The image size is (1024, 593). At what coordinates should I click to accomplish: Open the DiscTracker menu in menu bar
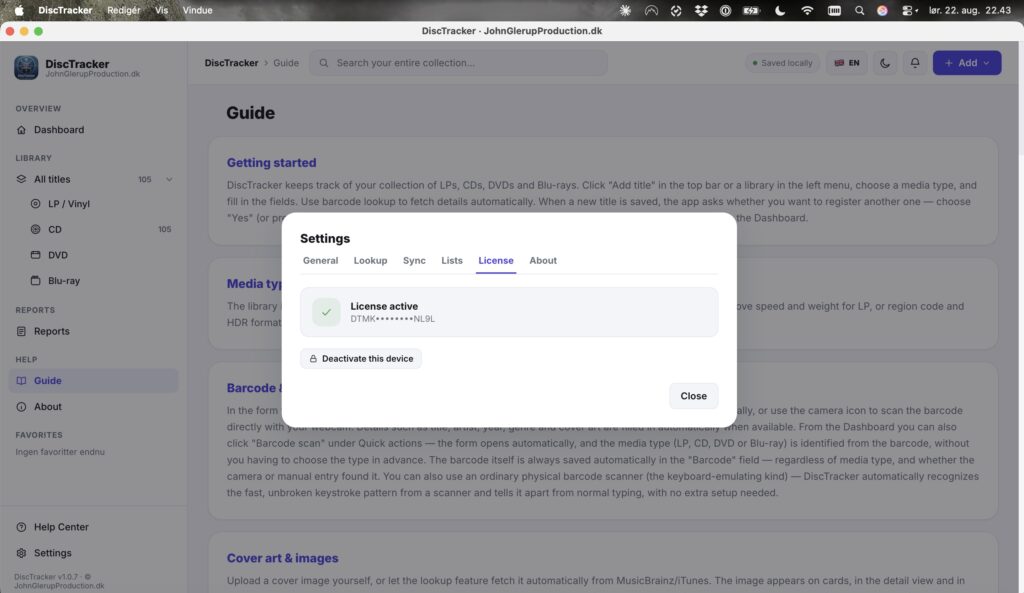(65, 10)
